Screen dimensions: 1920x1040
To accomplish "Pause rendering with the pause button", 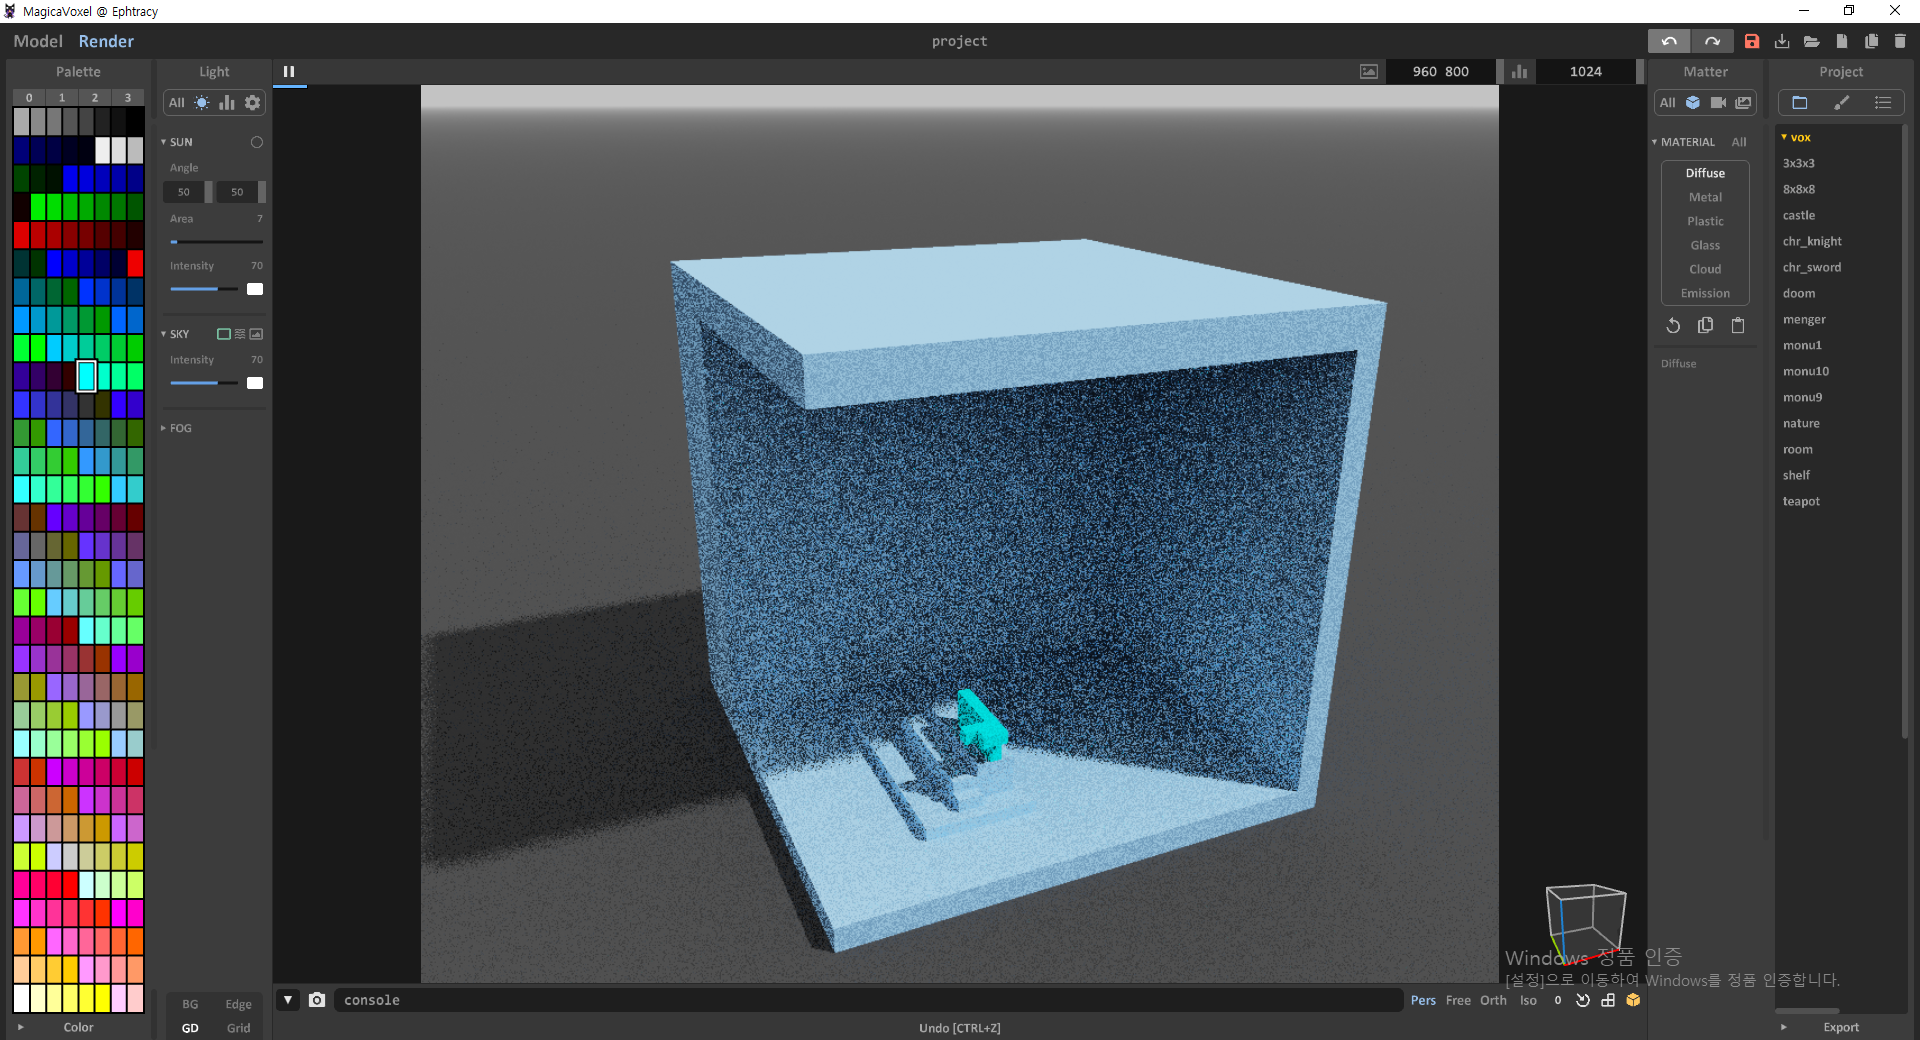I will click(289, 71).
